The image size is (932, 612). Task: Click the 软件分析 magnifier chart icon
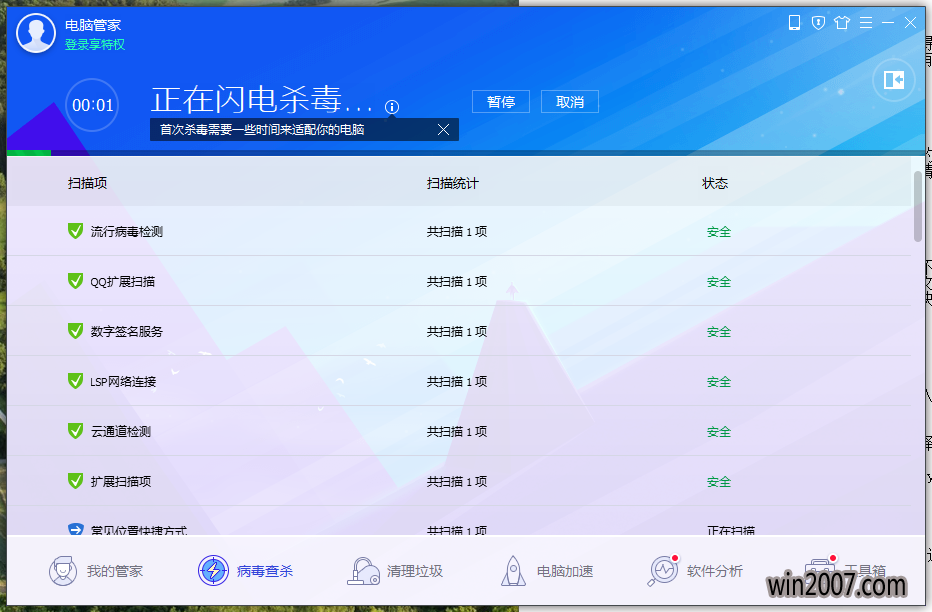click(x=663, y=571)
